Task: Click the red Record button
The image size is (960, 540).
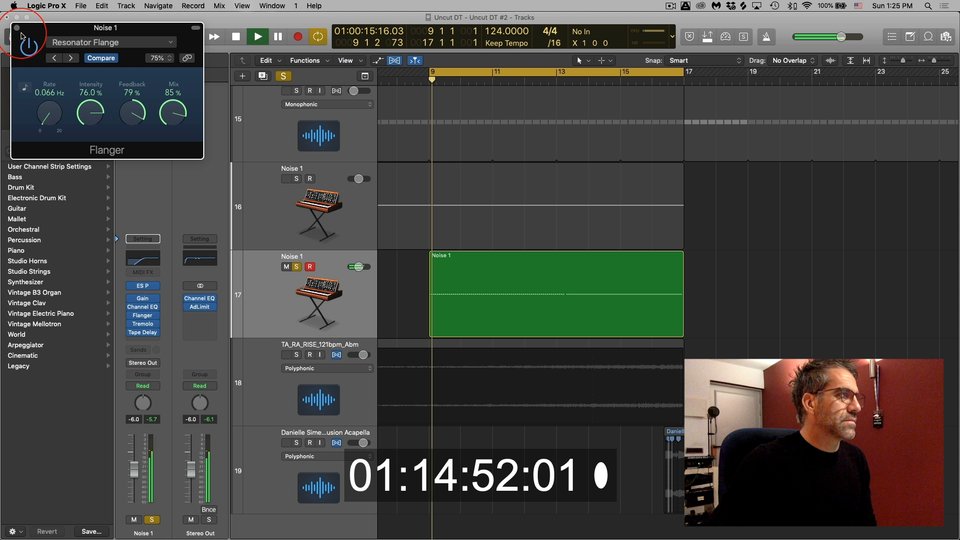Action: click(x=298, y=37)
